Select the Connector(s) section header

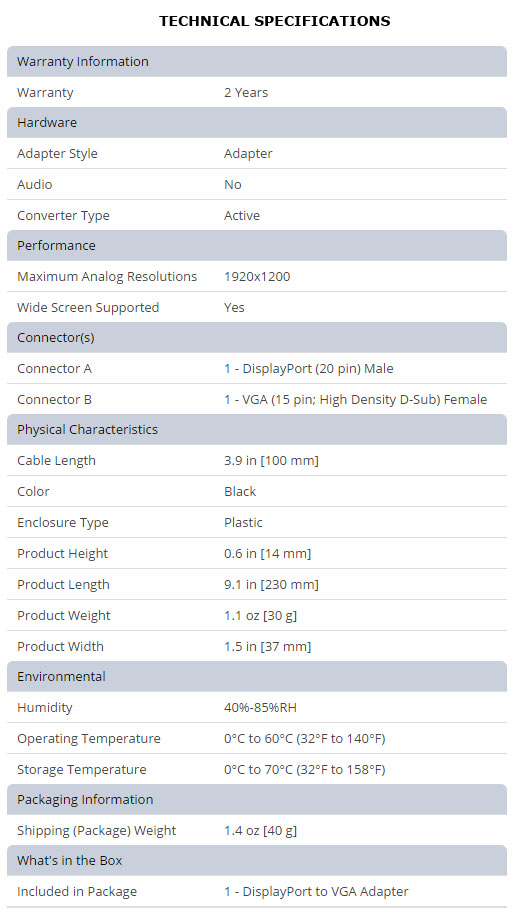coord(257,337)
